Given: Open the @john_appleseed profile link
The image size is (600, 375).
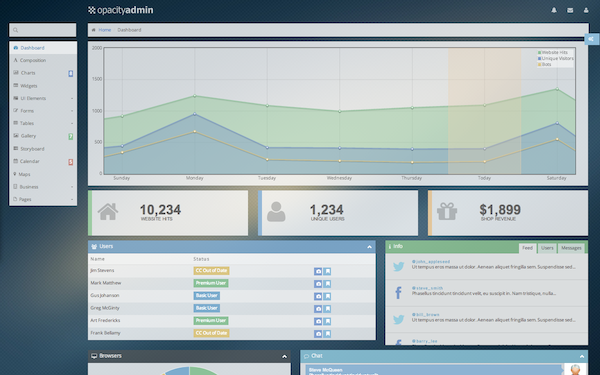Looking at the screenshot, I should click(x=431, y=262).
